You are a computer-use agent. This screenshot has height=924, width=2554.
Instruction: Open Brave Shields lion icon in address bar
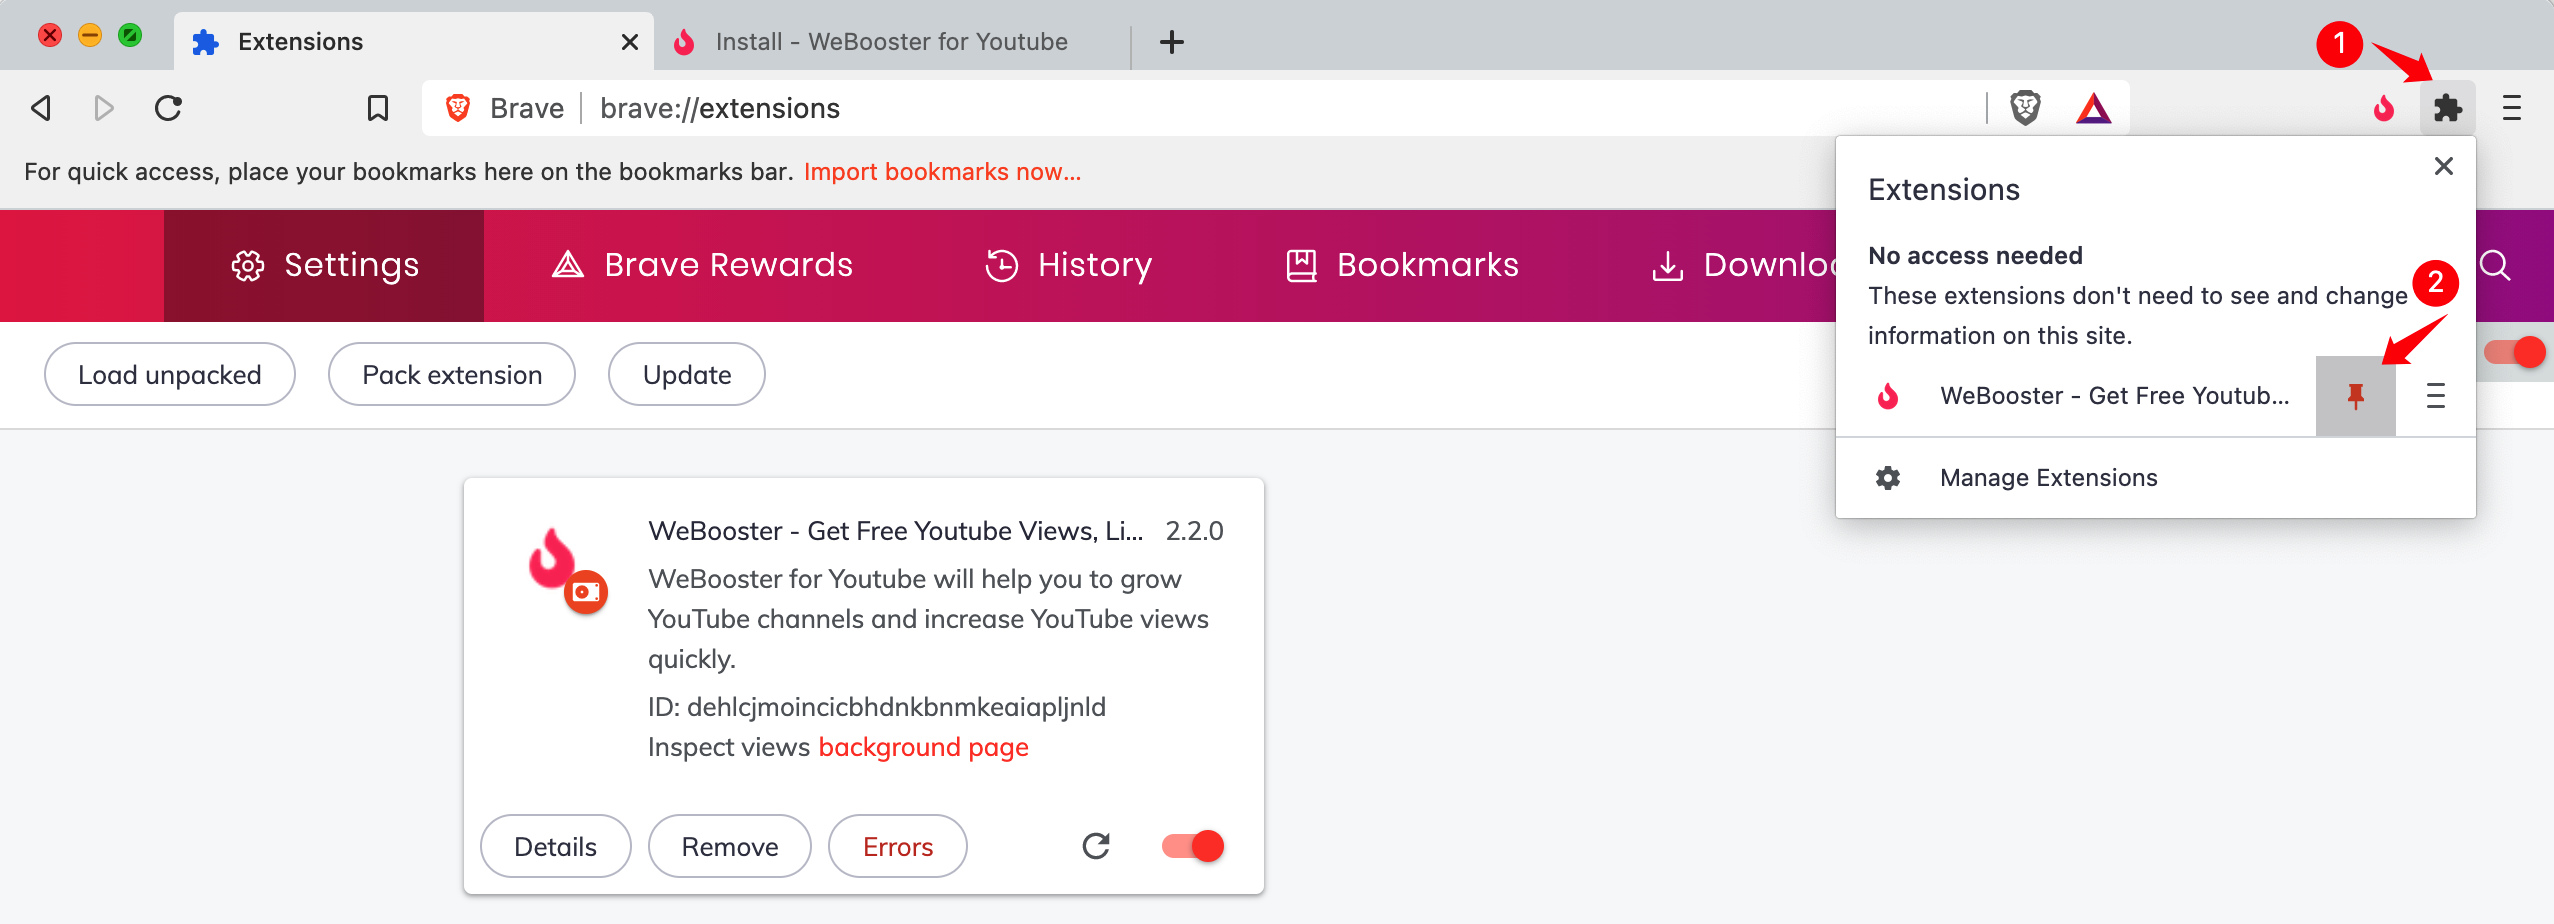tap(2025, 108)
